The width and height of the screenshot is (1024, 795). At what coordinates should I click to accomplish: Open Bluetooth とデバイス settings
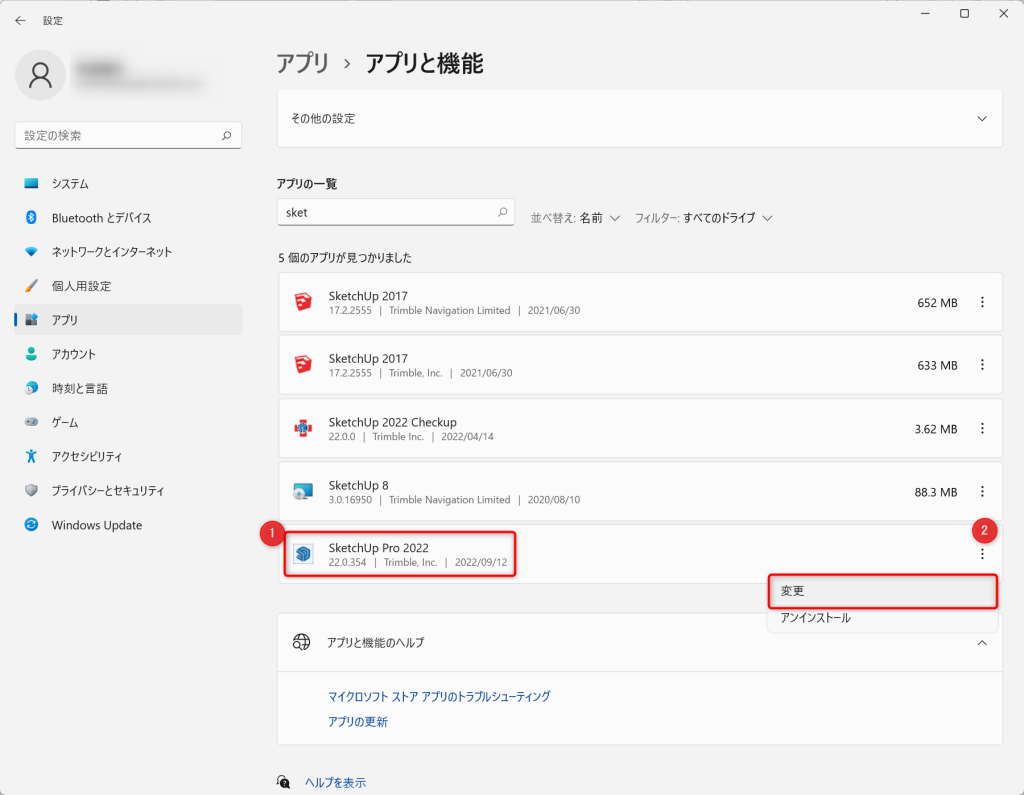[101, 218]
